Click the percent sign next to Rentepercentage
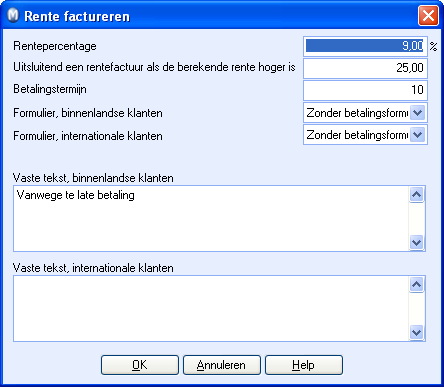This screenshot has height=387, width=444. click(433, 46)
